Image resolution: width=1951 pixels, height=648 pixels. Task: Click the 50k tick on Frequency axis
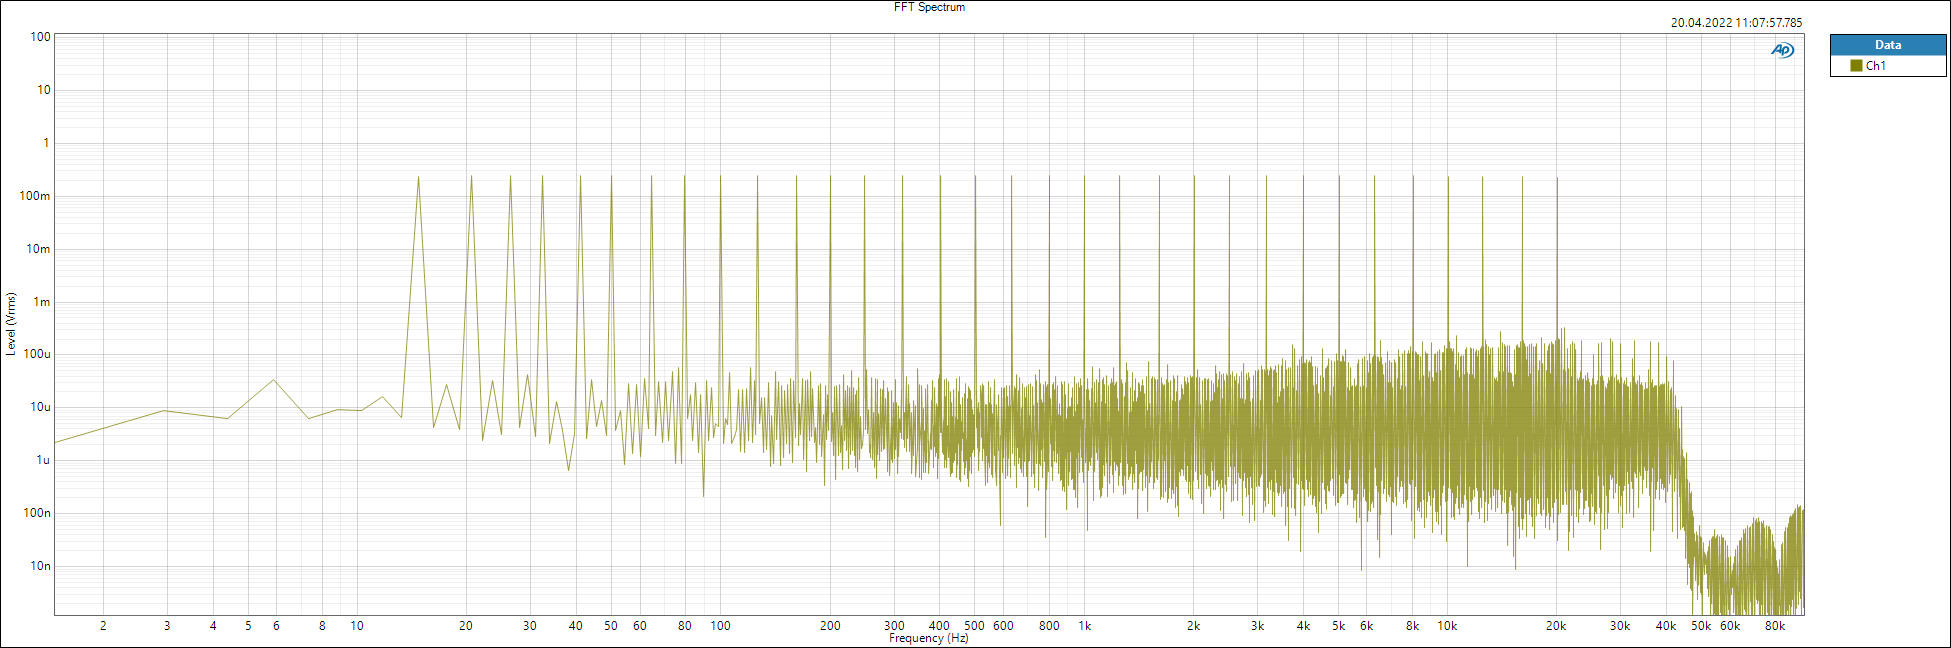[x=1701, y=626]
